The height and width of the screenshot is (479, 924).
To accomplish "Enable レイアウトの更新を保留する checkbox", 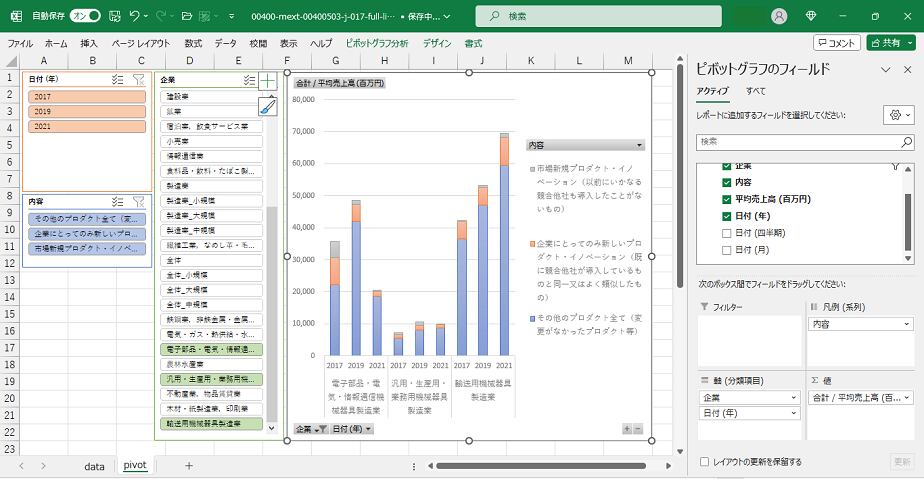I will tap(706, 462).
